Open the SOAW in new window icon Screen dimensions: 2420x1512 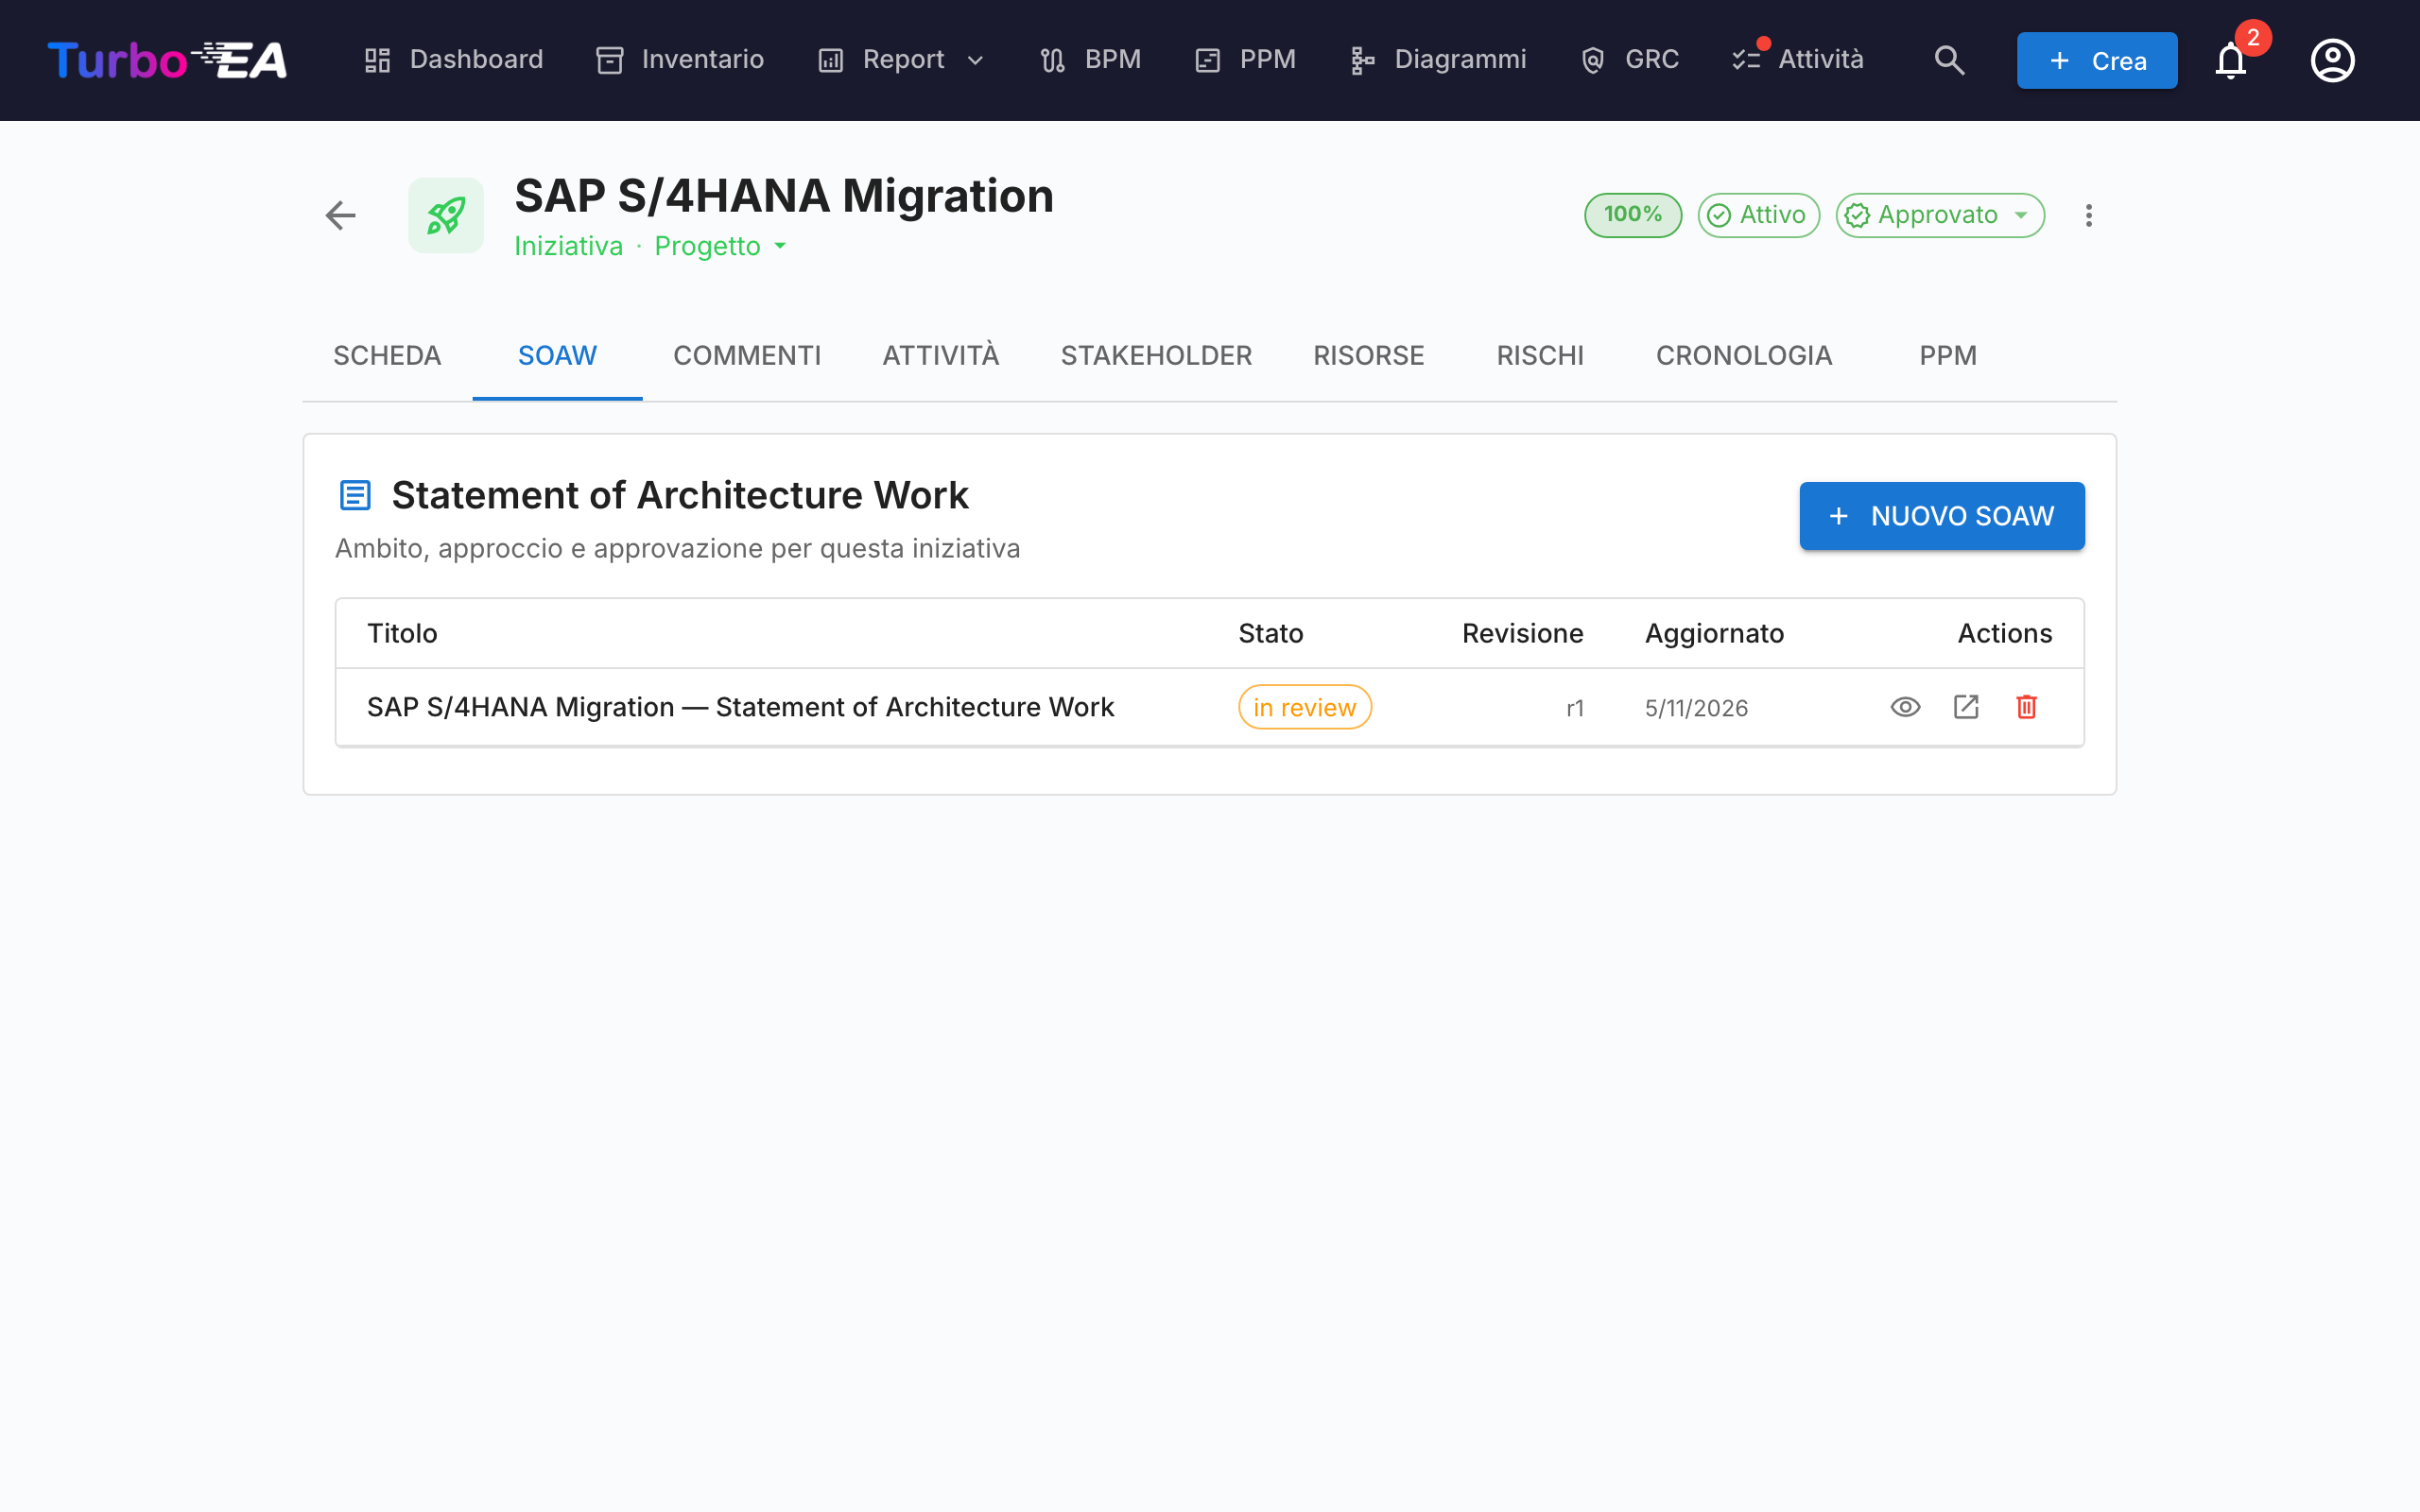coord(1966,707)
